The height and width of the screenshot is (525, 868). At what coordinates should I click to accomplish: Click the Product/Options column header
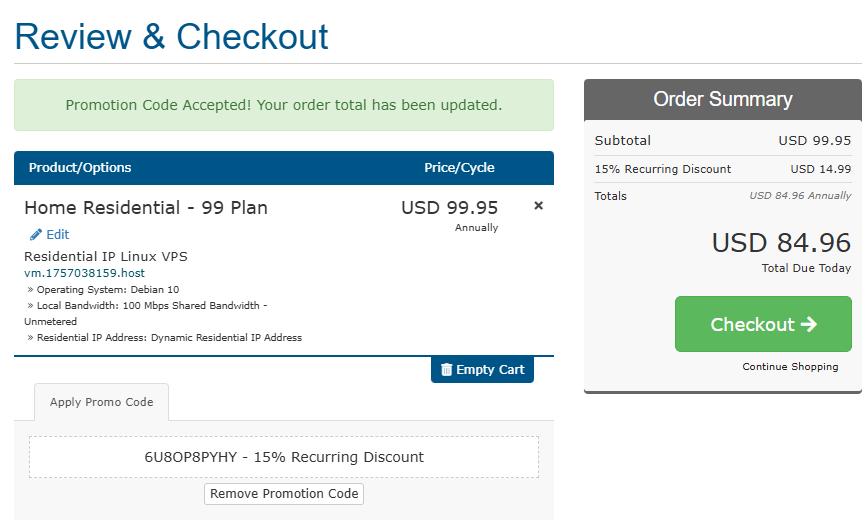point(80,168)
